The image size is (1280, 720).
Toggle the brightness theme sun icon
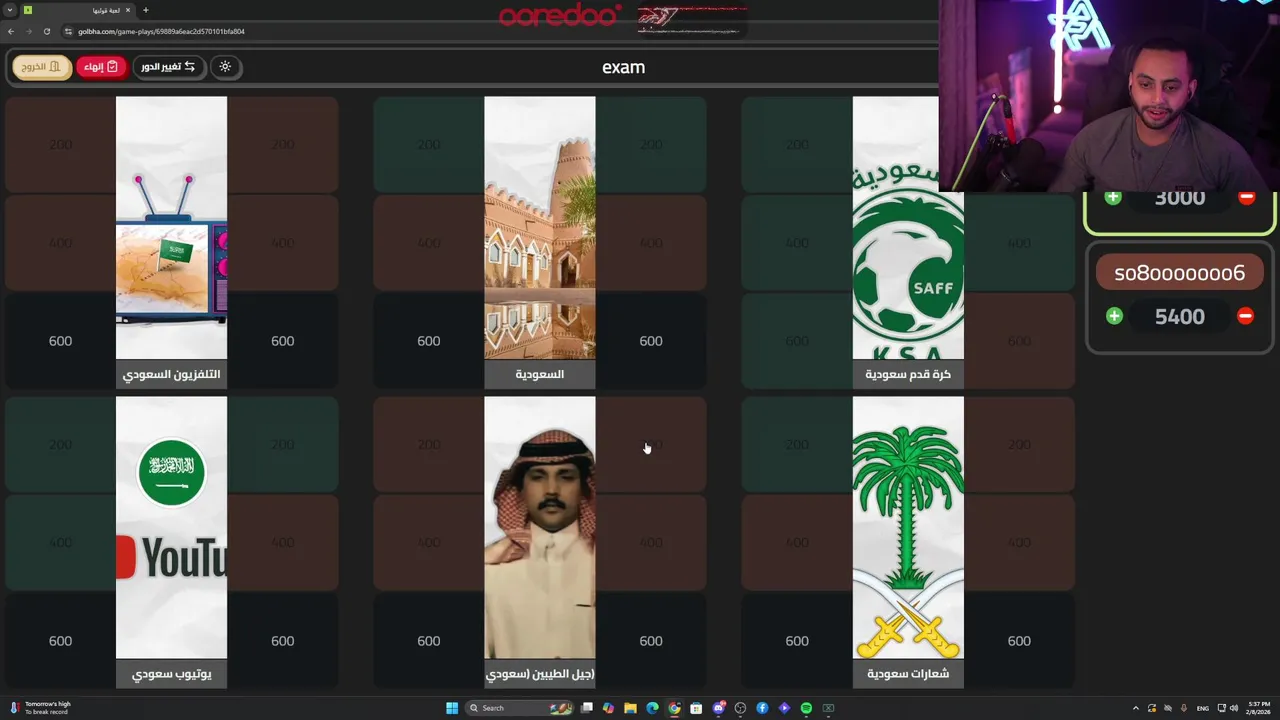click(225, 67)
